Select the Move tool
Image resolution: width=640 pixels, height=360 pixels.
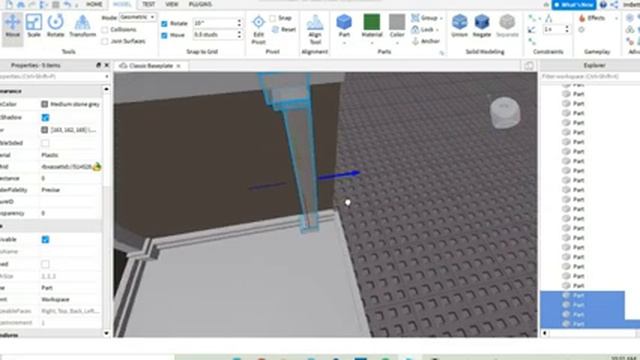[x=12, y=26]
